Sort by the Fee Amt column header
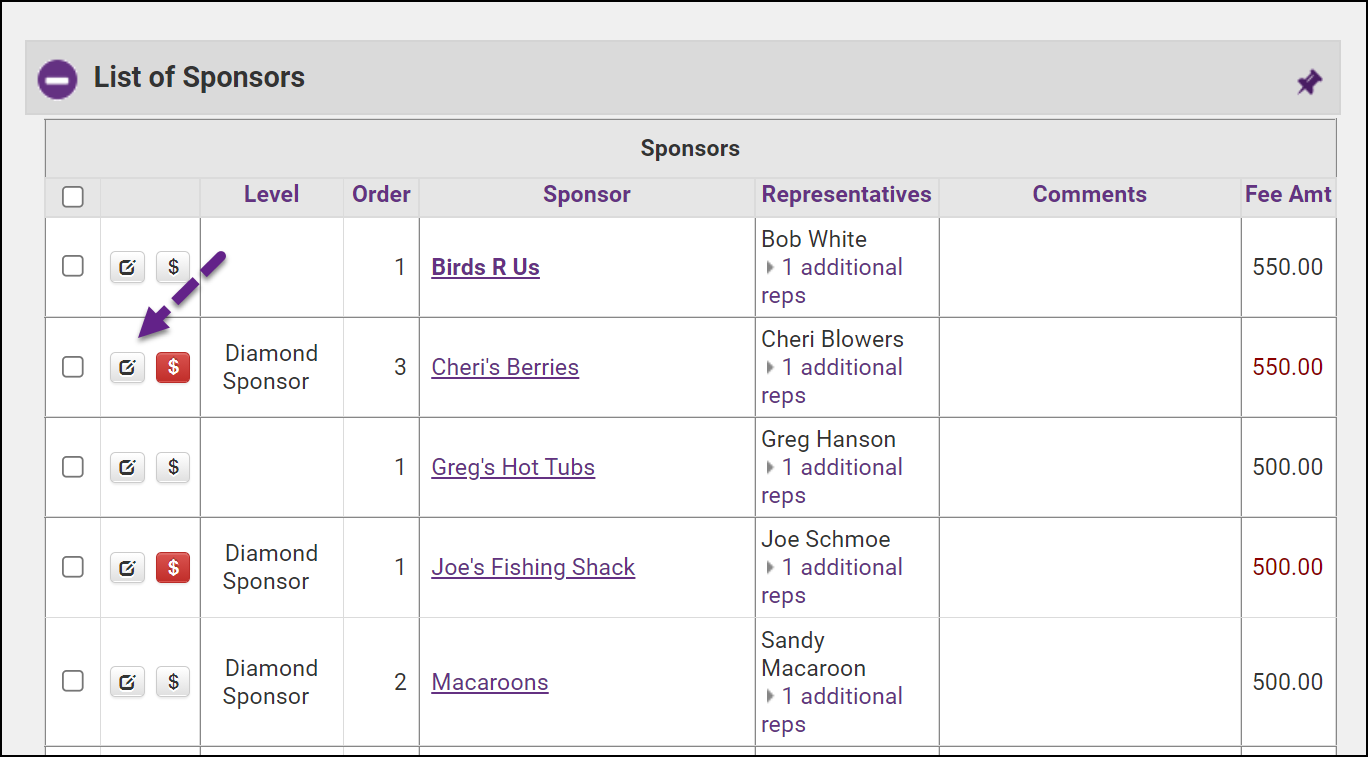The width and height of the screenshot is (1368, 757). 1288,194
